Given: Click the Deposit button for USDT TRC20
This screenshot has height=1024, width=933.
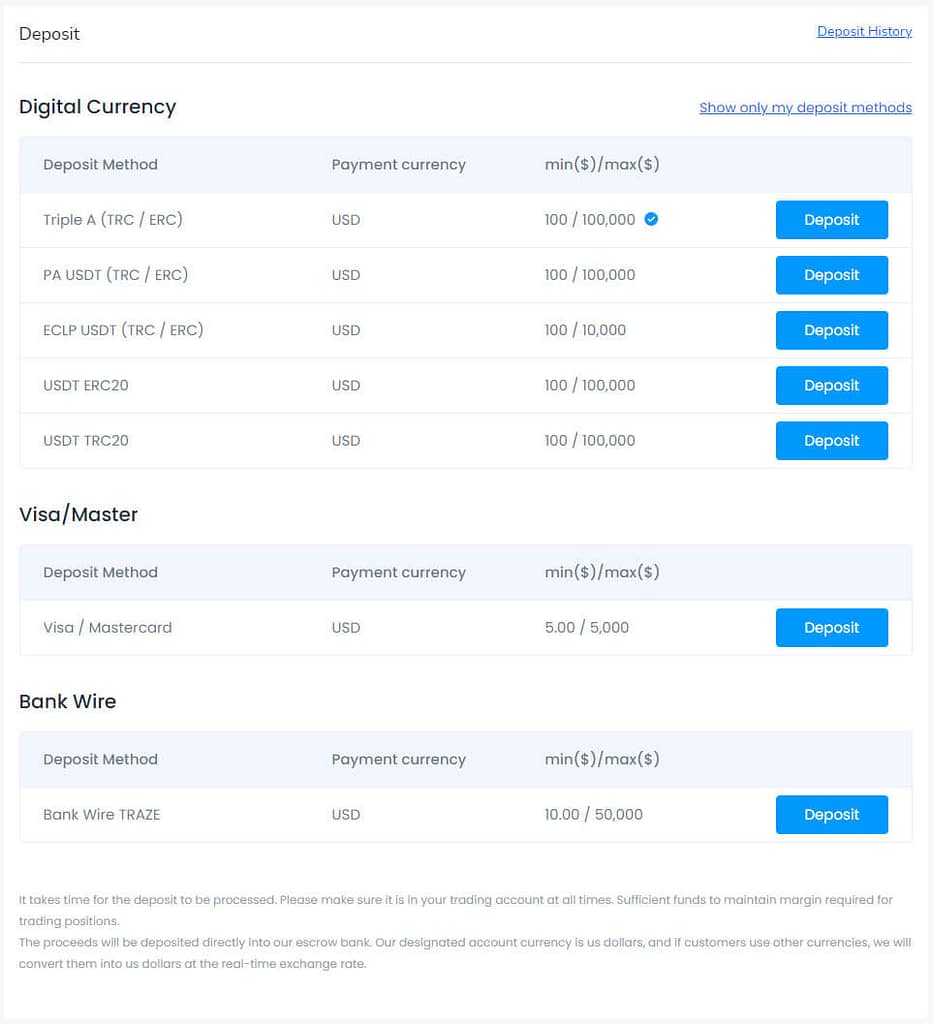Looking at the screenshot, I should (x=831, y=440).
